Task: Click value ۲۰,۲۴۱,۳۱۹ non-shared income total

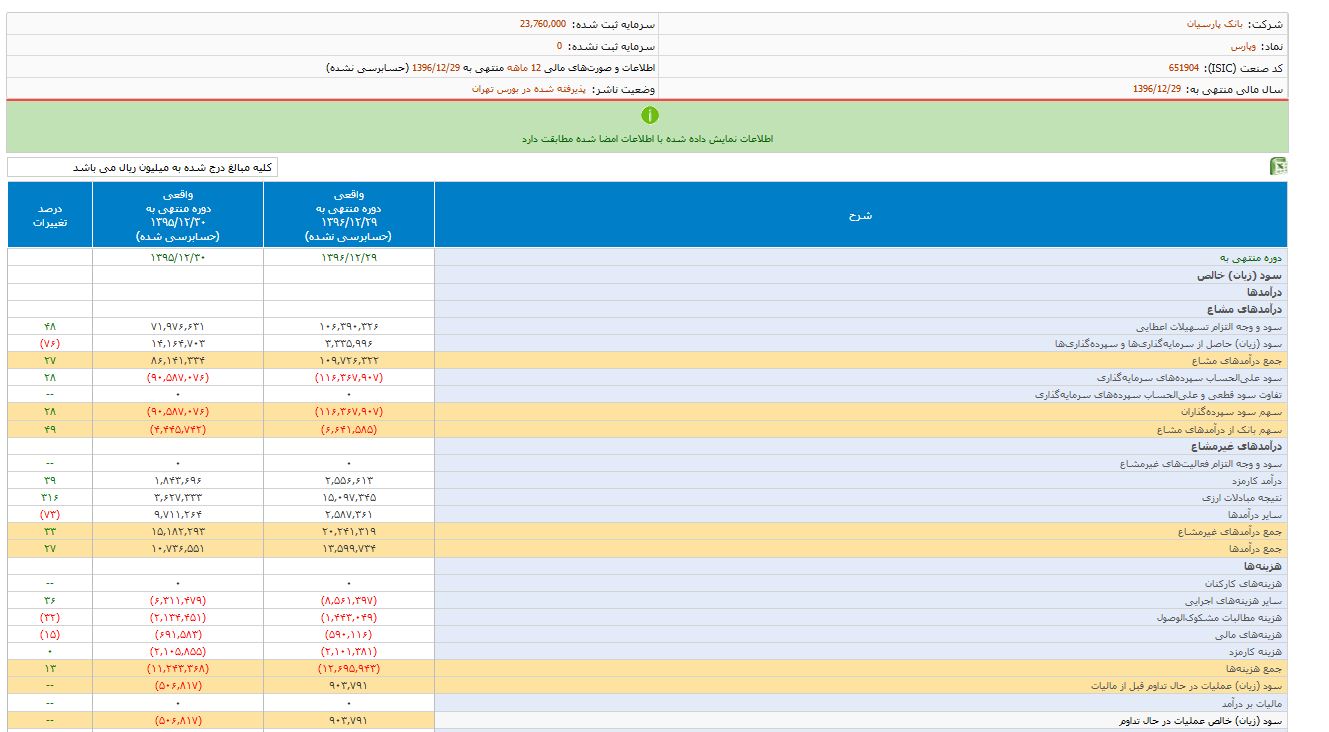Action: coord(349,532)
